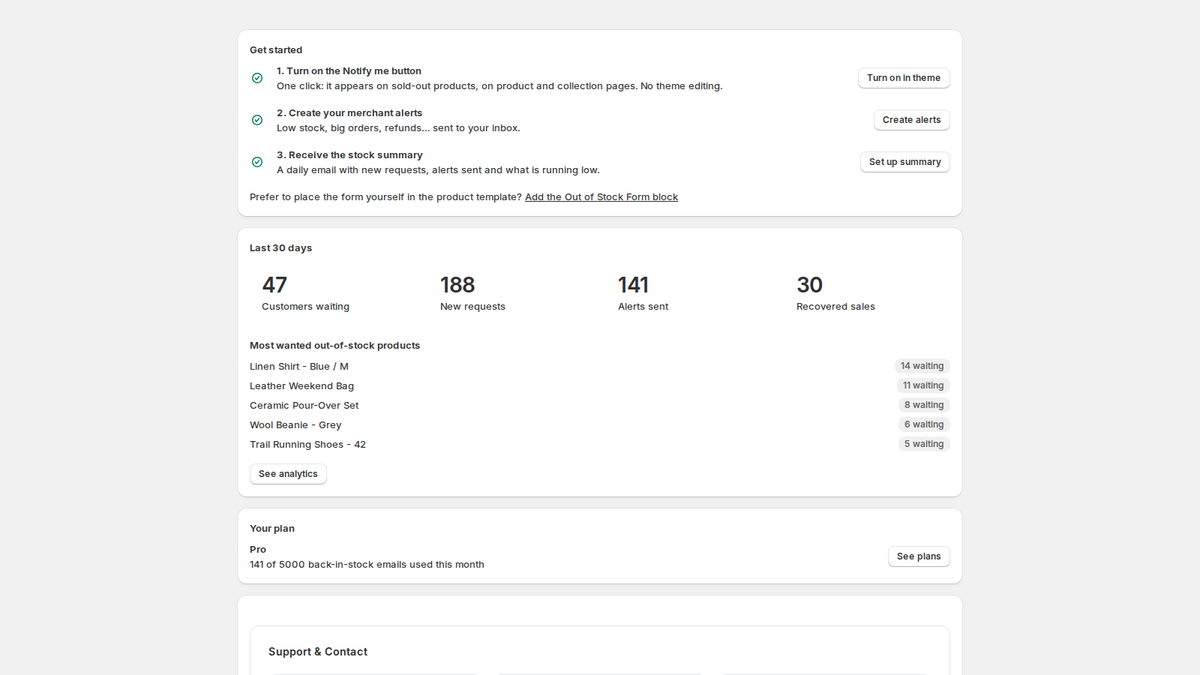Click Set up summary button
The height and width of the screenshot is (675, 1200).
point(905,162)
